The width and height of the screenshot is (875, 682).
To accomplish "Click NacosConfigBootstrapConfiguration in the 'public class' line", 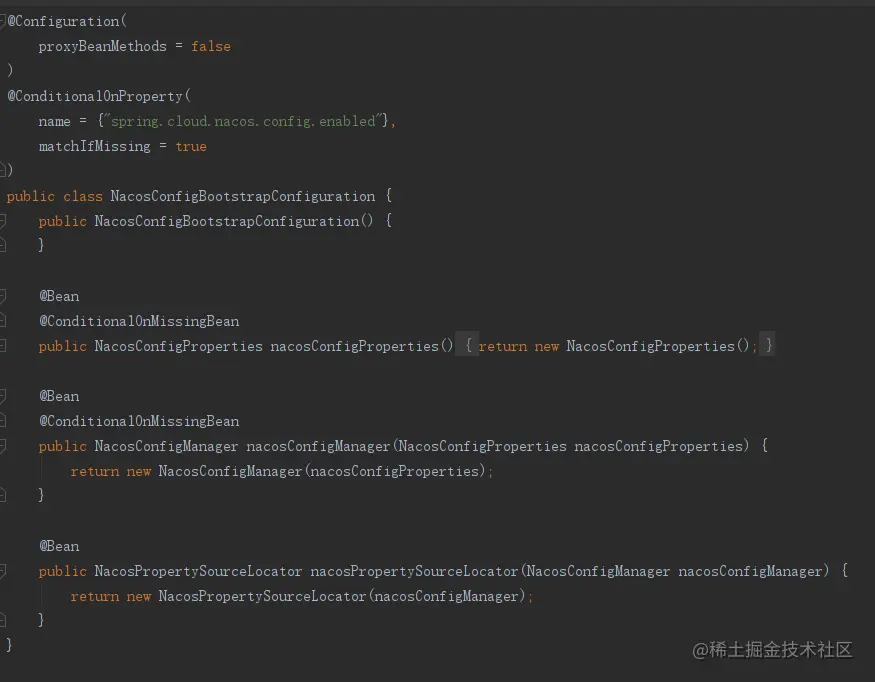I will pos(243,196).
